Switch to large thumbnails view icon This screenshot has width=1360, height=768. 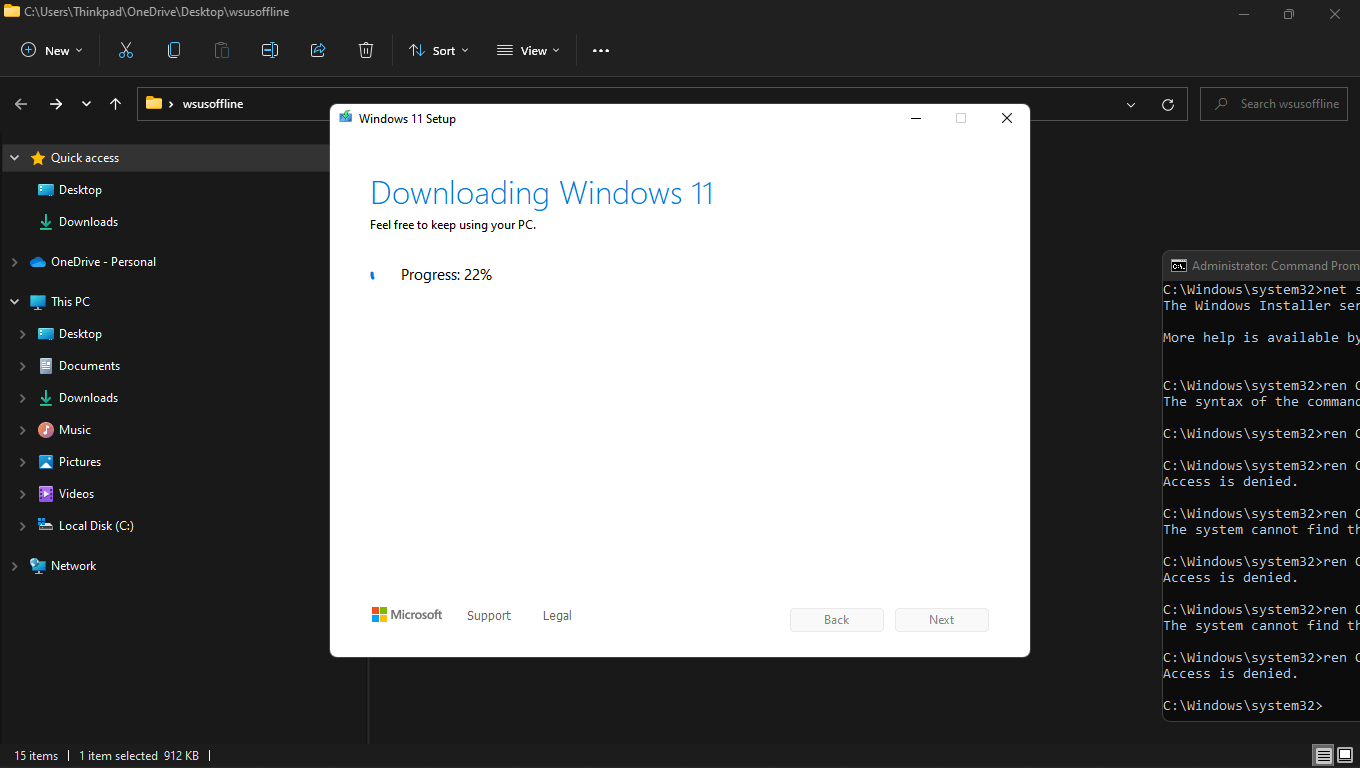[1345, 755]
